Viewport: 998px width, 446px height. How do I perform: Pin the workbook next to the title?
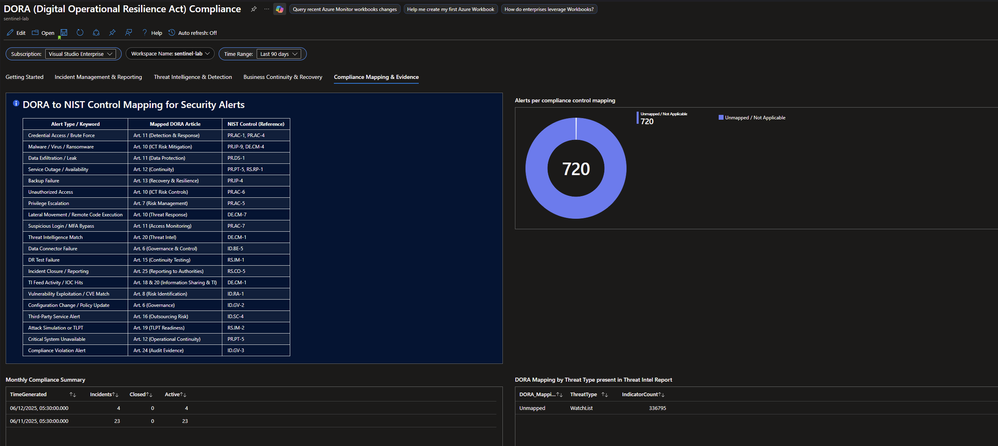[x=253, y=9]
